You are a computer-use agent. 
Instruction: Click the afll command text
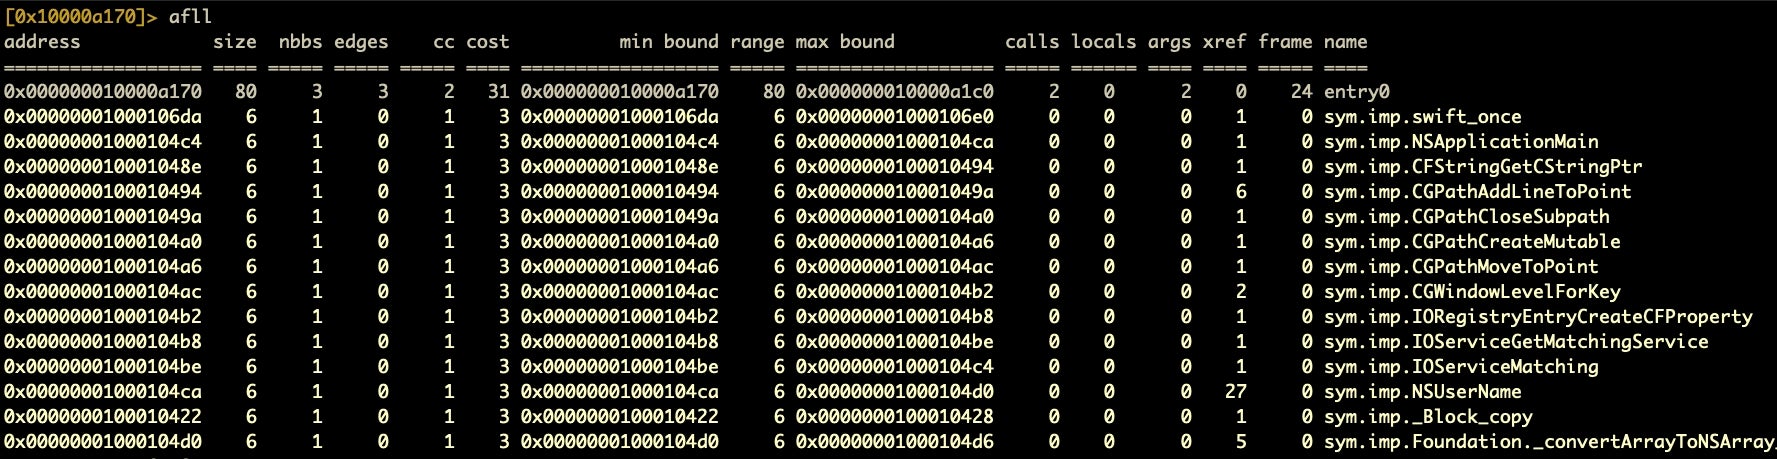coord(190,16)
